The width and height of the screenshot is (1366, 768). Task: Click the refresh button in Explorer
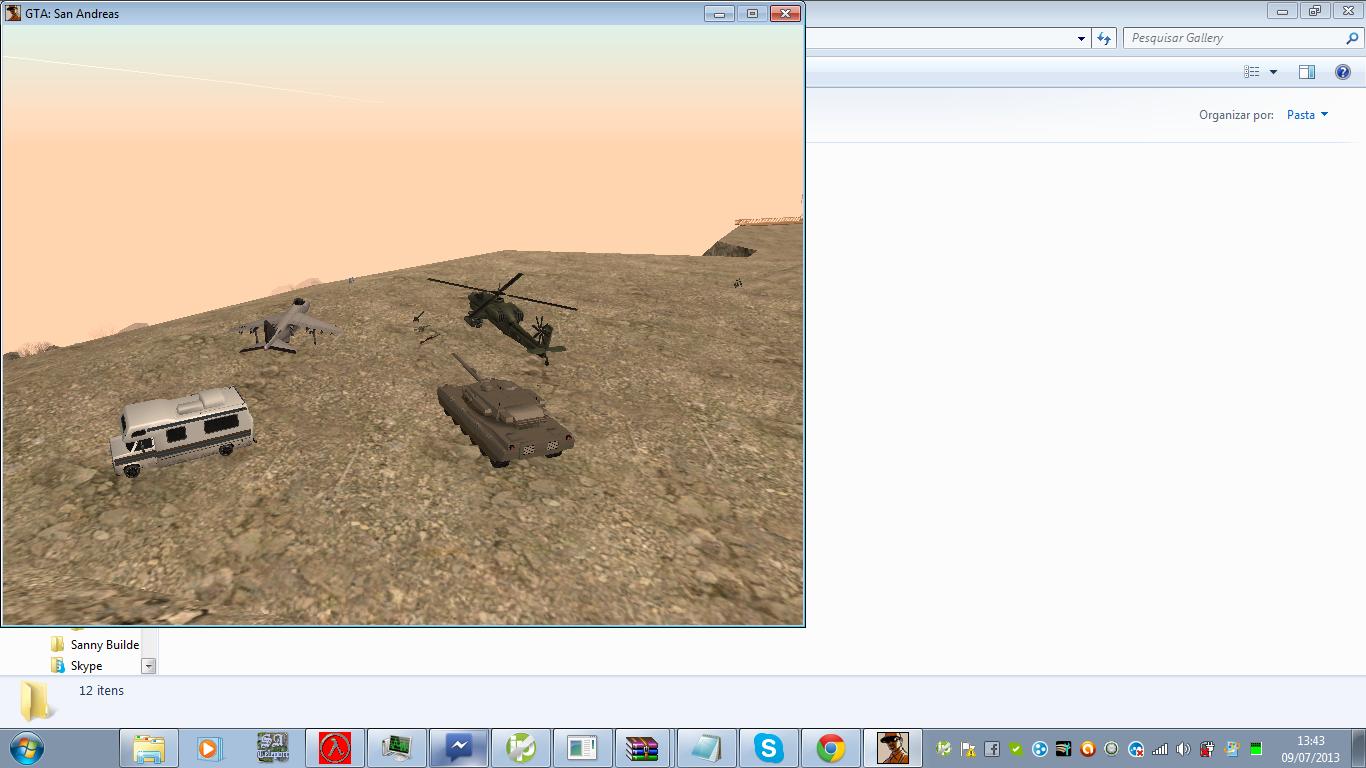[1104, 38]
